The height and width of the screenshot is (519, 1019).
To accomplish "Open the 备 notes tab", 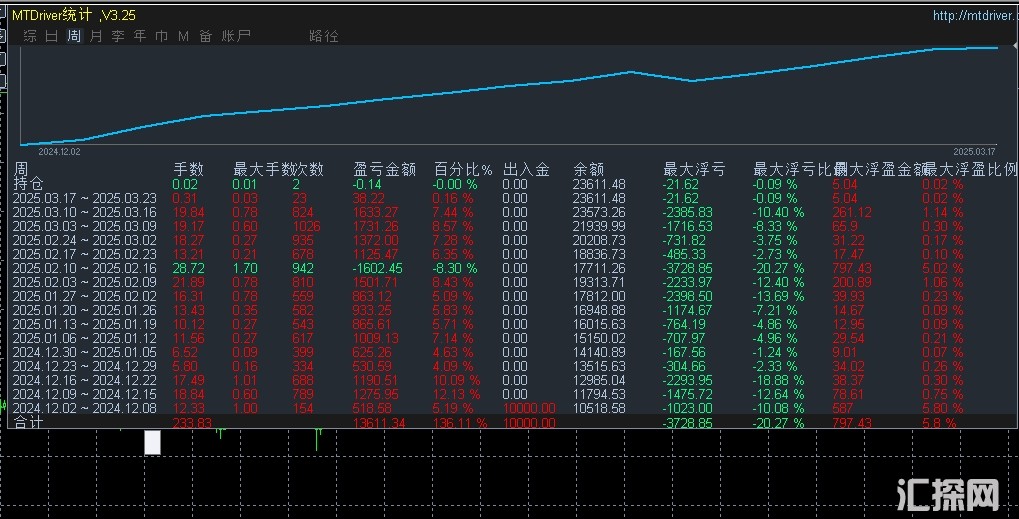I will click(x=205, y=36).
